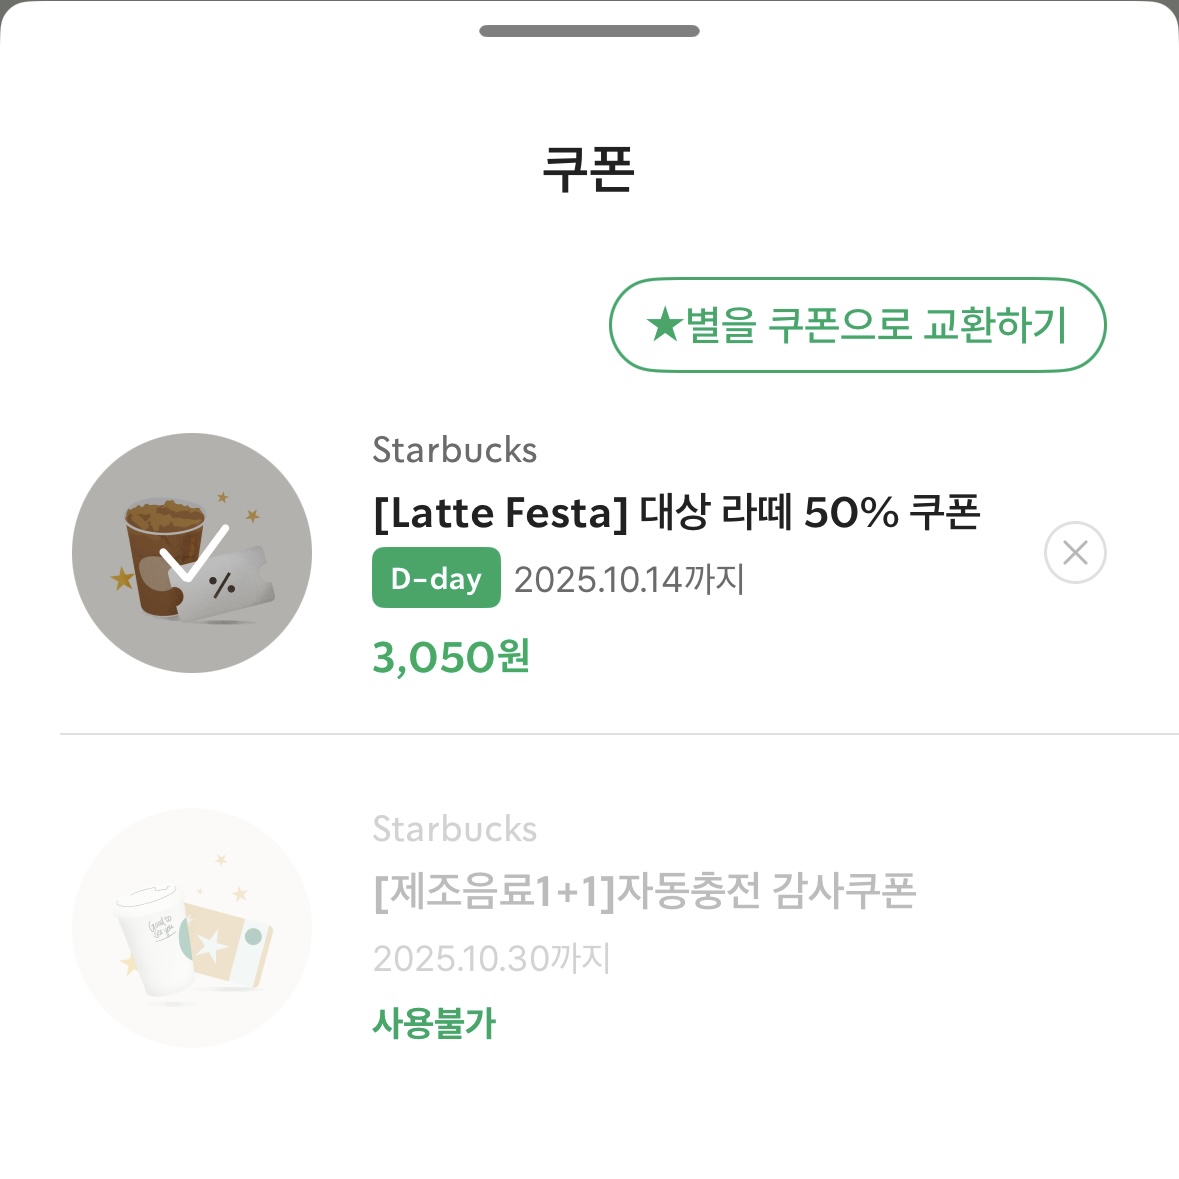The height and width of the screenshot is (1179, 1179).
Task: Tap the Starbucks brand label on the first coupon
Action: [x=455, y=451]
